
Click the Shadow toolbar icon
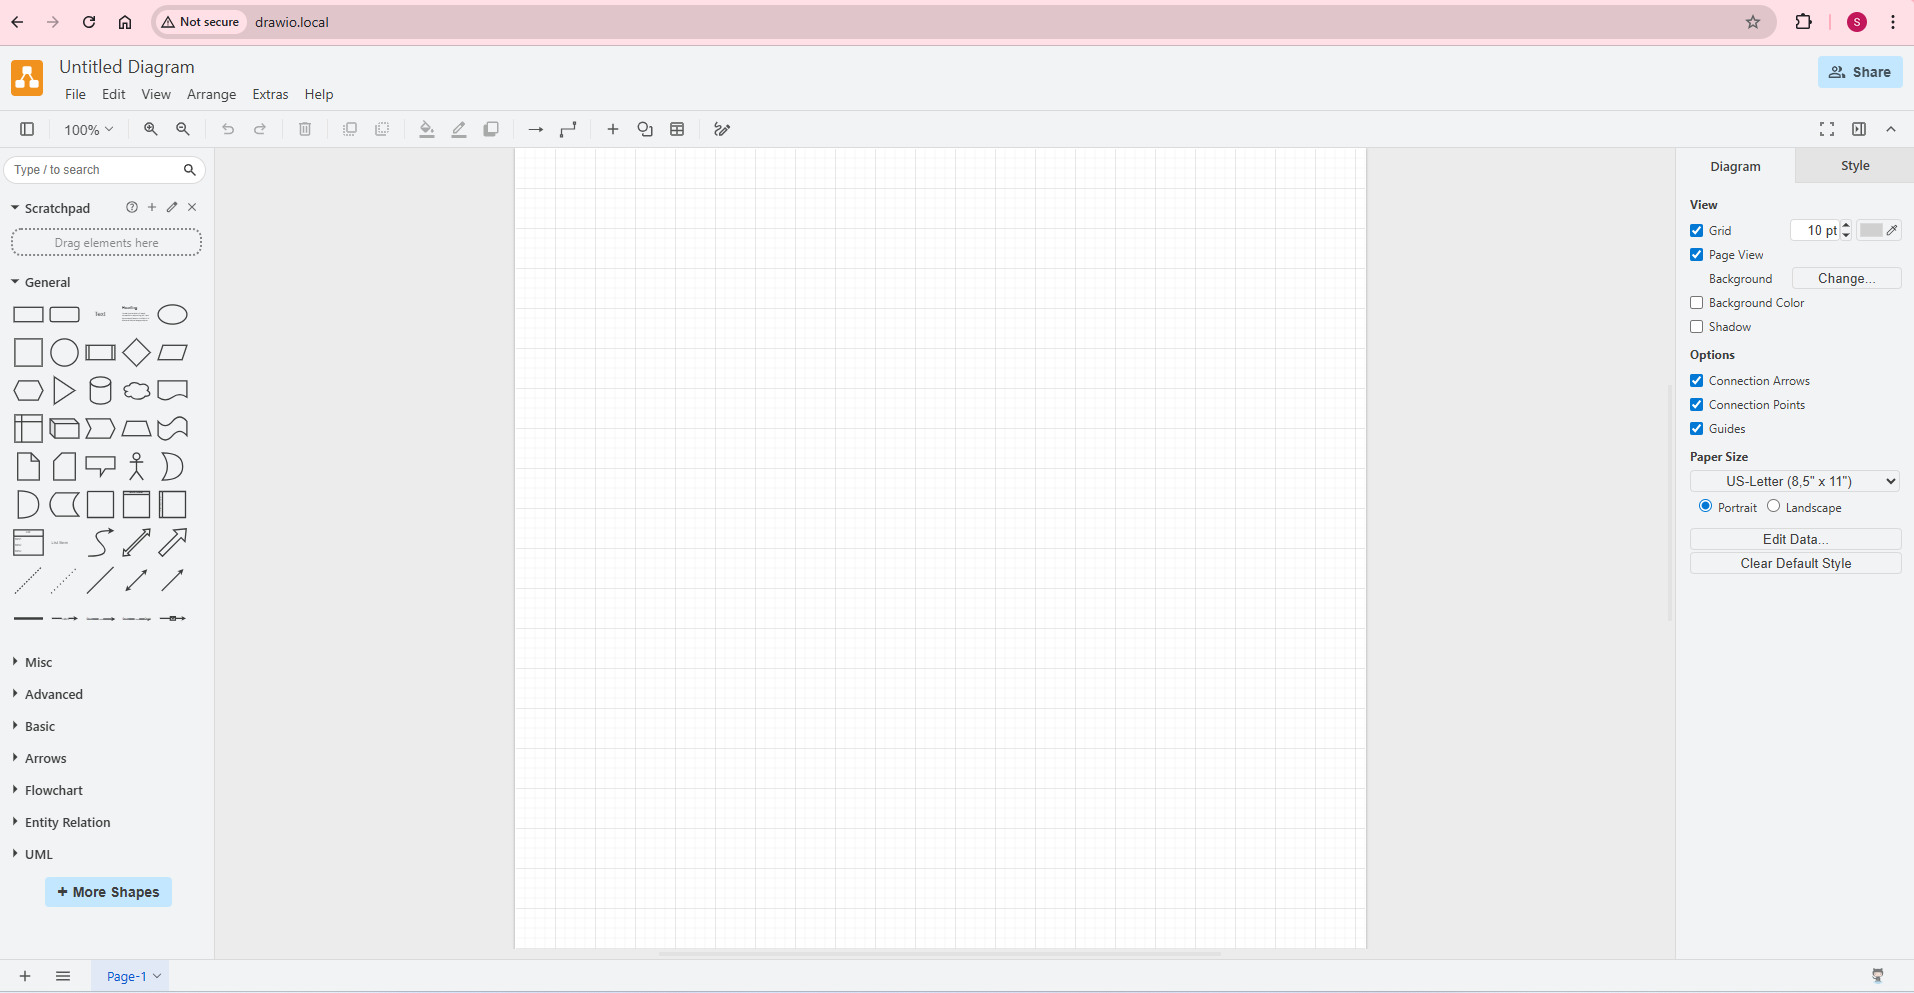491,129
